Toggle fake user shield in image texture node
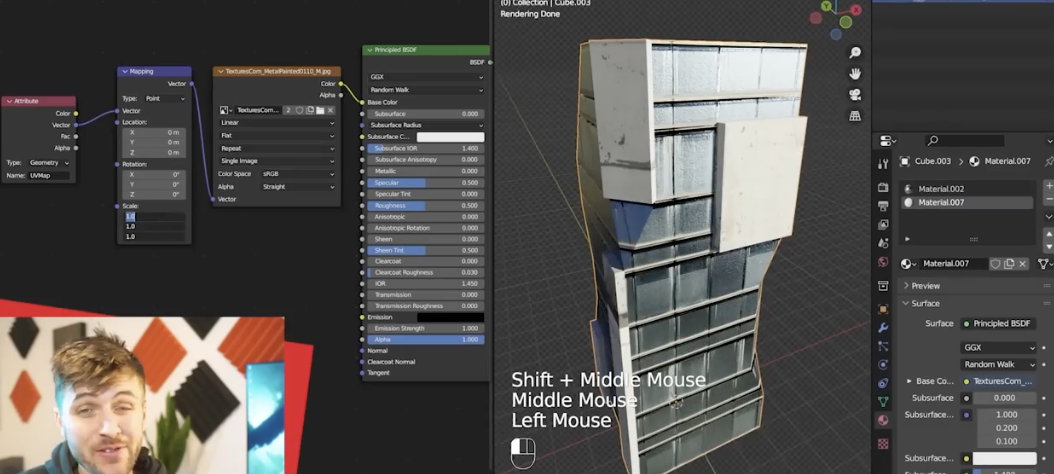 click(x=300, y=110)
